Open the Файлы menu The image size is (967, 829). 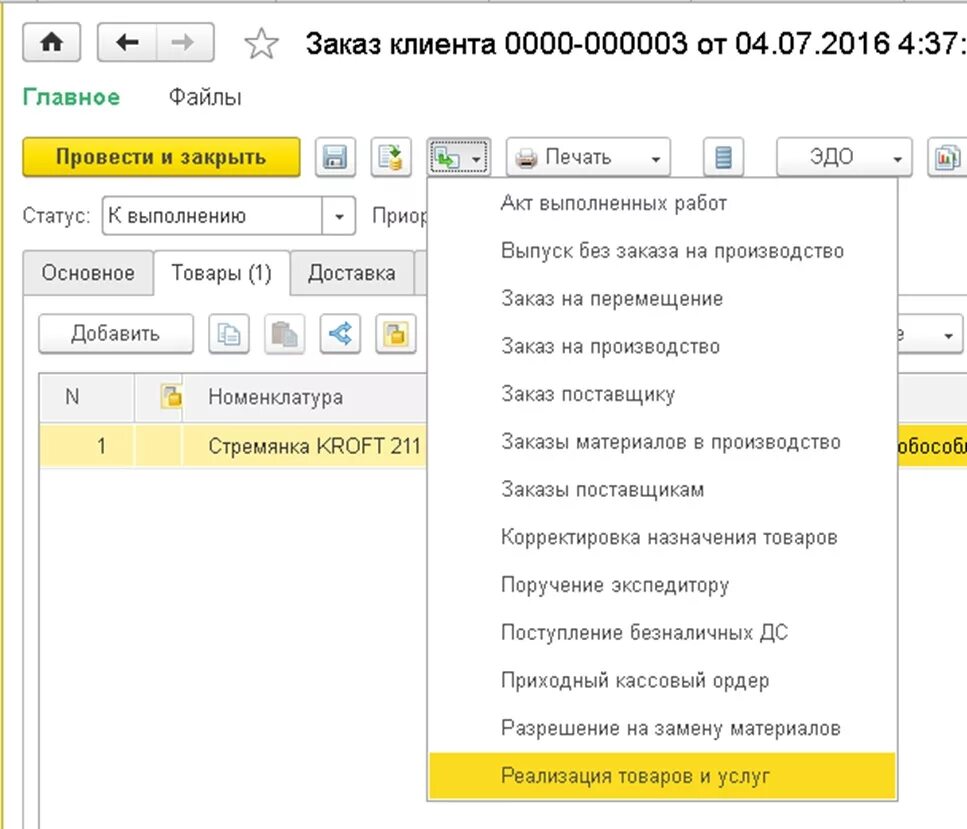(203, 97)
